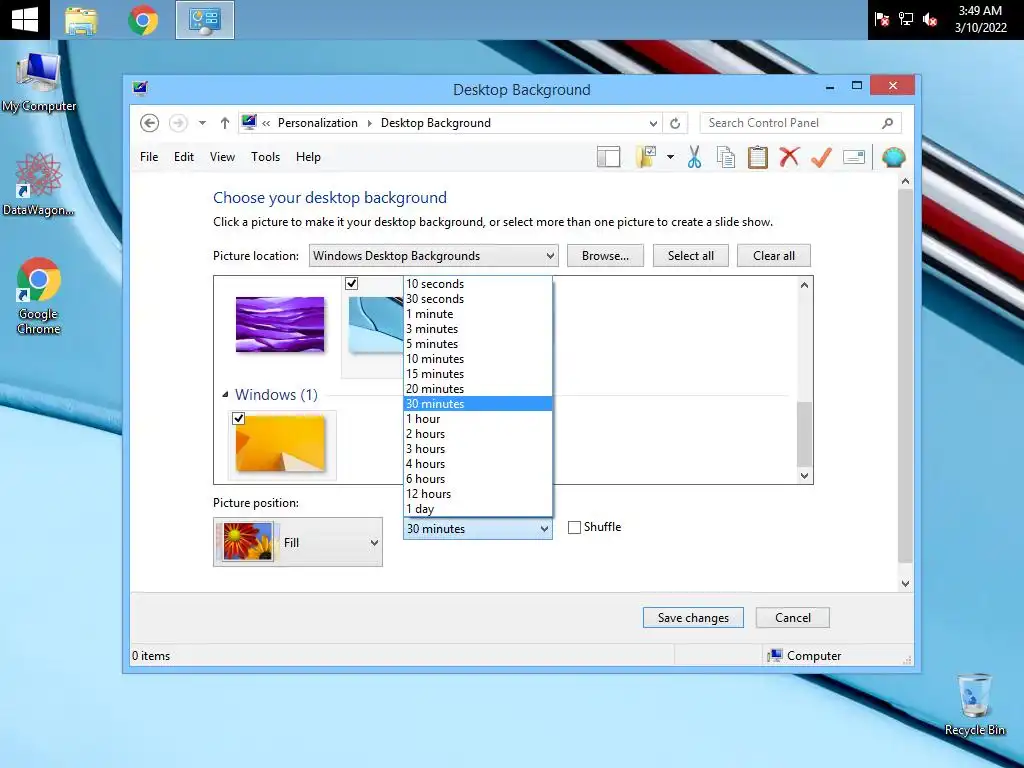Click the muted volume tray icon
Viewport: 1024px width, 768px height.
click(x=930, y=20)
